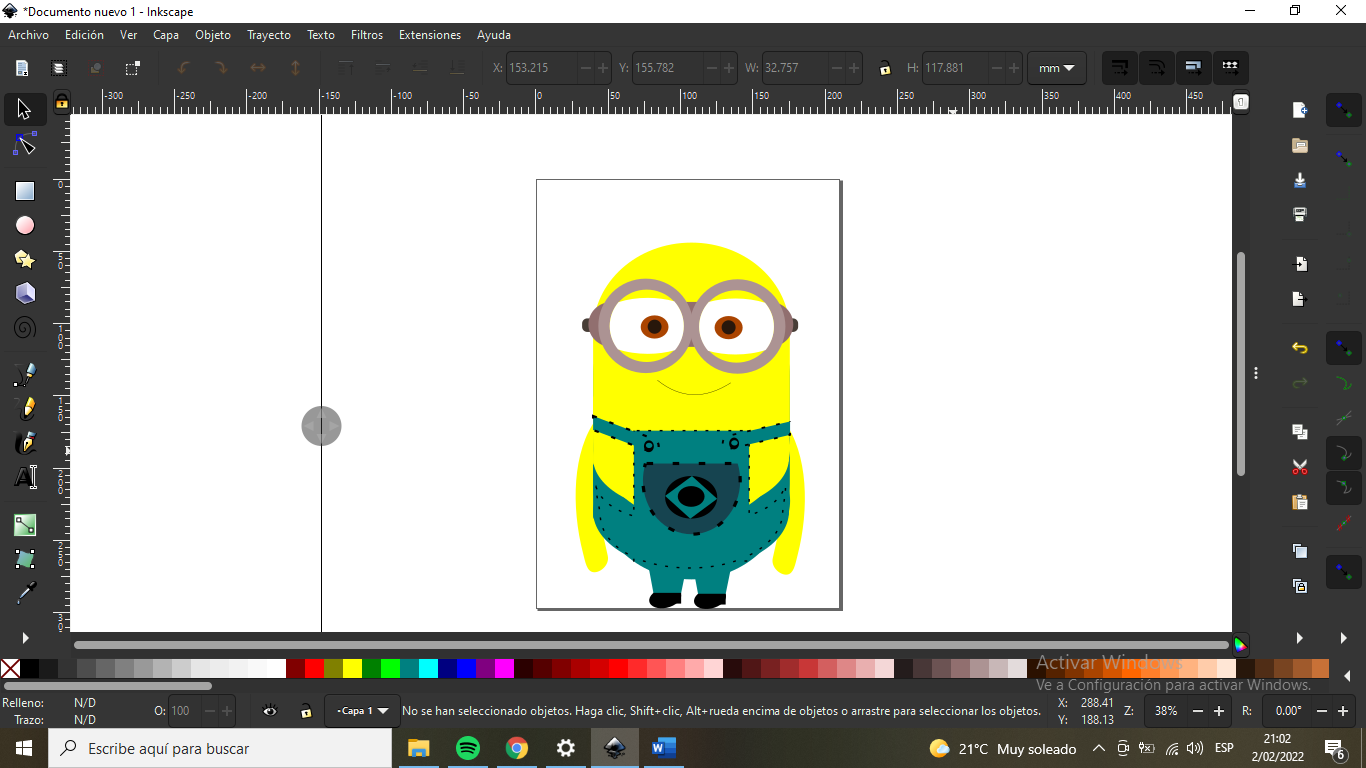
Task: Activate the Spiral tool
Action: pyautogui.click(x=25, y=328)
